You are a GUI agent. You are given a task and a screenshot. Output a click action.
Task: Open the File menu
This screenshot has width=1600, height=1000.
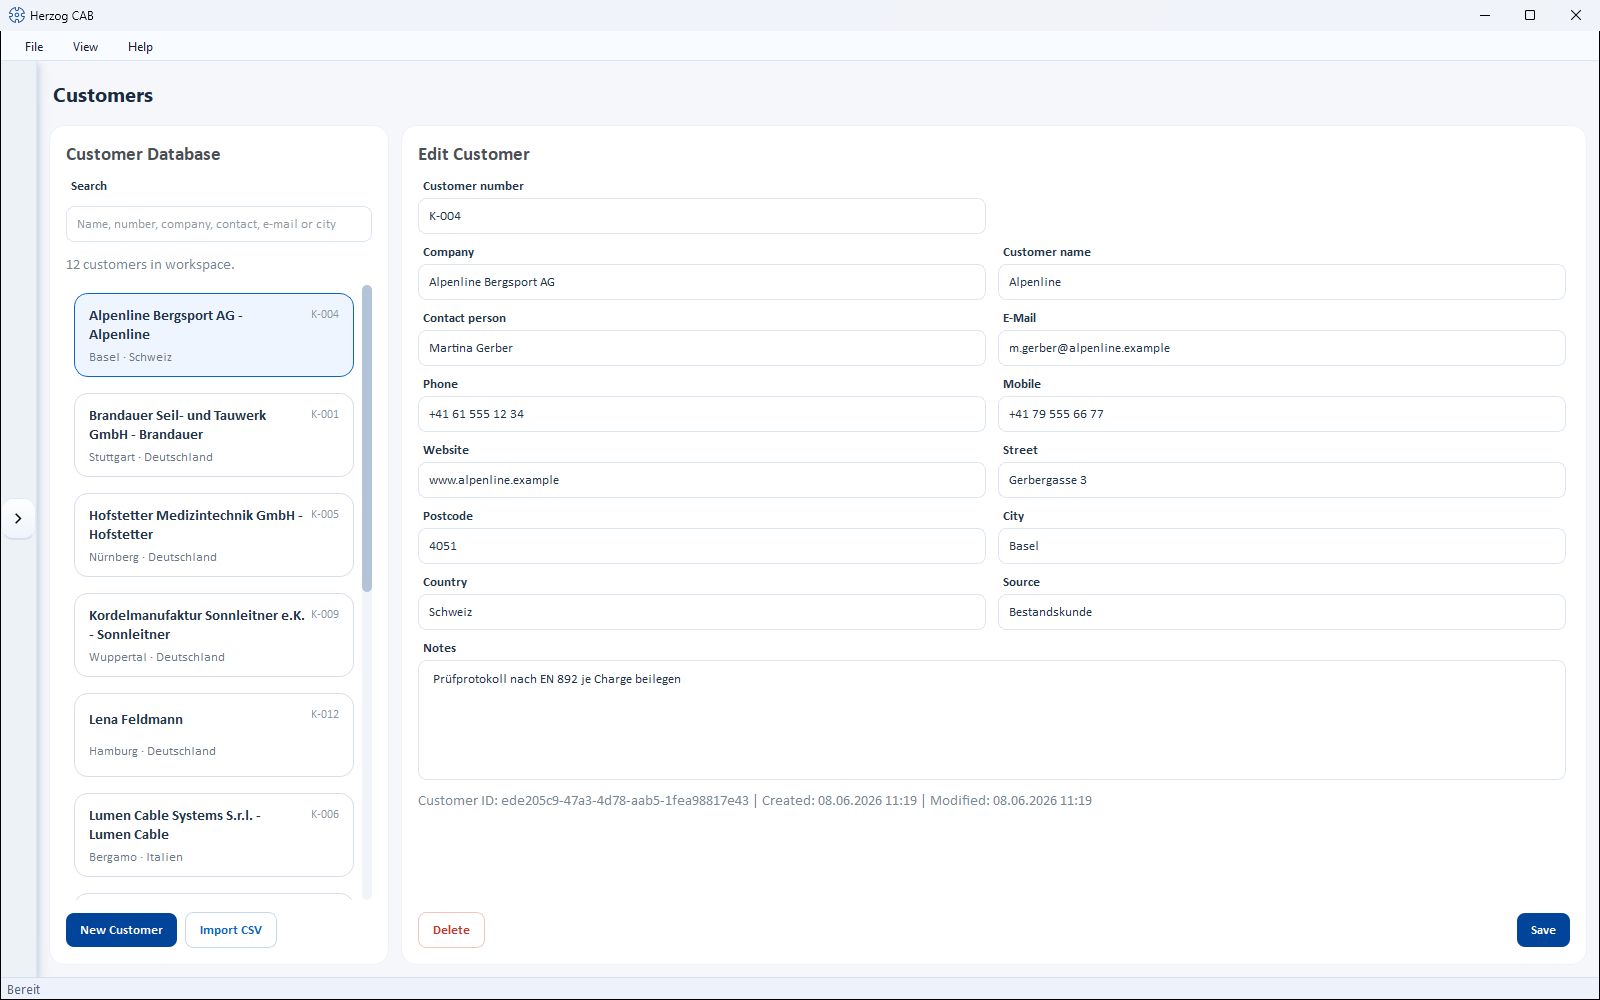[x=34, y=47]
